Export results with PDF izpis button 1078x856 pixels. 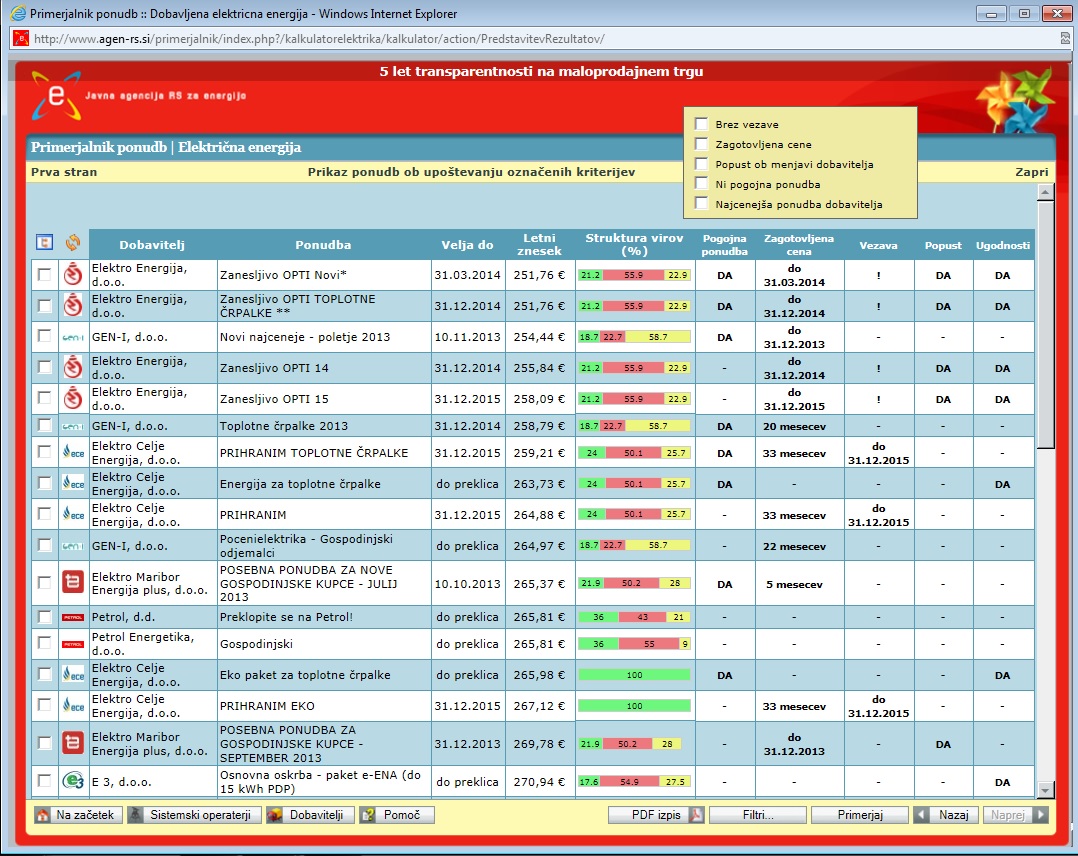point(657,815)
